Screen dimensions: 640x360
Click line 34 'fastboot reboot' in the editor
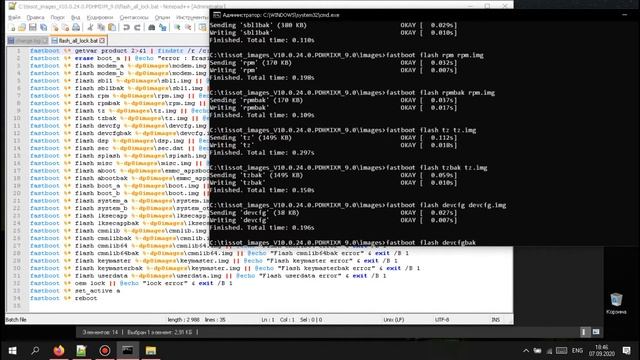click(x=64, y=298)
